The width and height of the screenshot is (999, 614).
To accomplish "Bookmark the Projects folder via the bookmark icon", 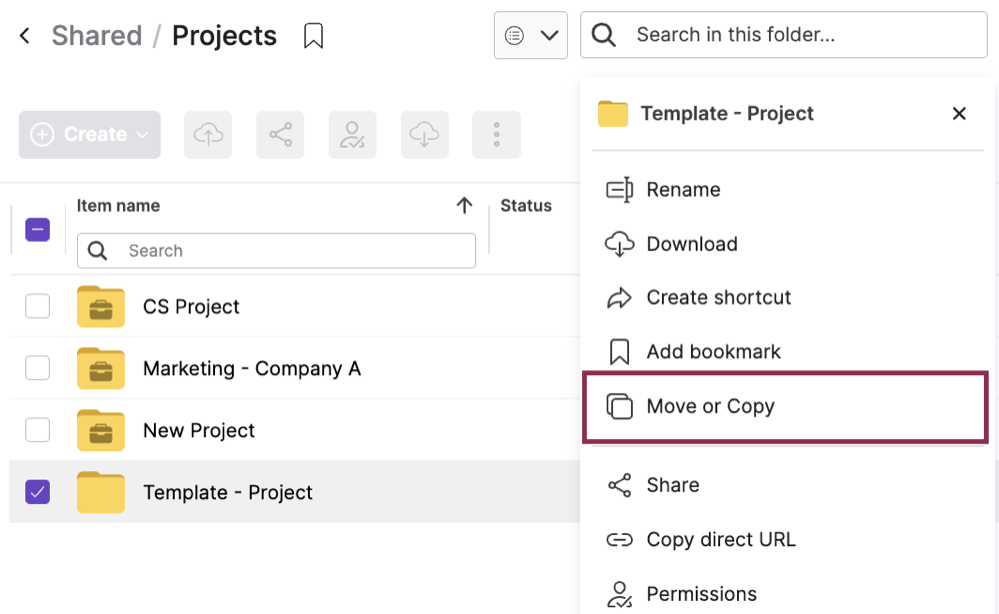I will (x=313, y=34).
